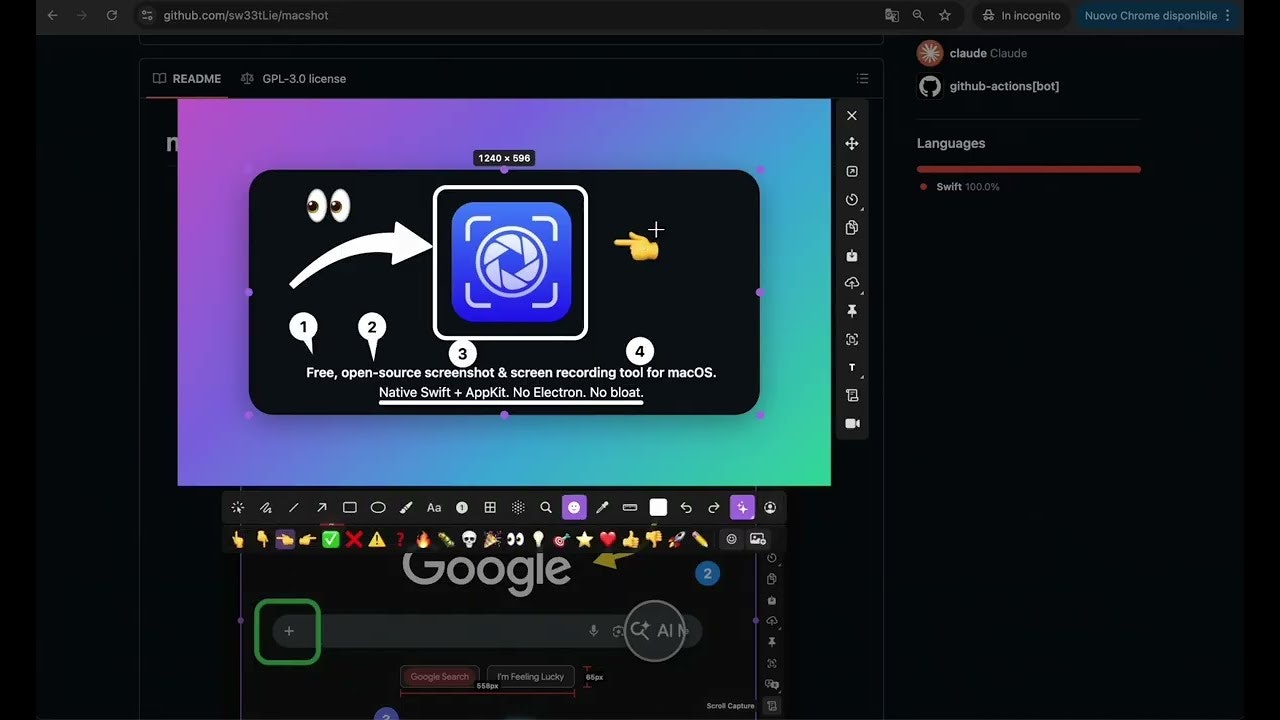Copy screenshot to clipboard icon

click(x=852, y=227)
